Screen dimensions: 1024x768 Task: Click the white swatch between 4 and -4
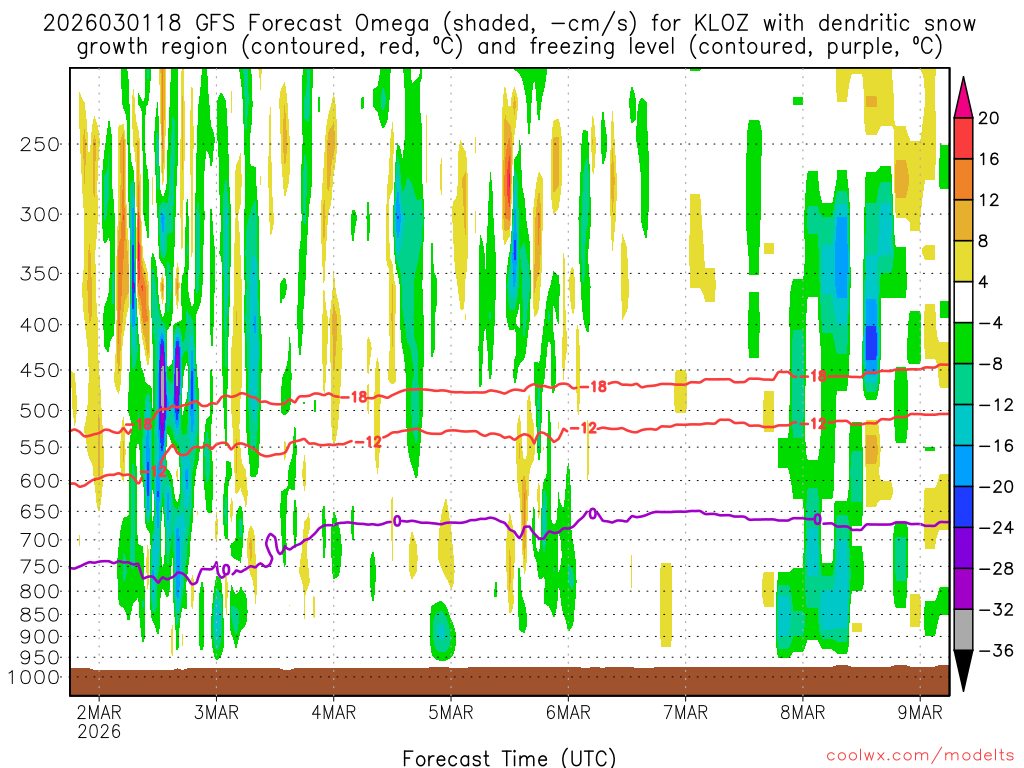tap(963, 302)
